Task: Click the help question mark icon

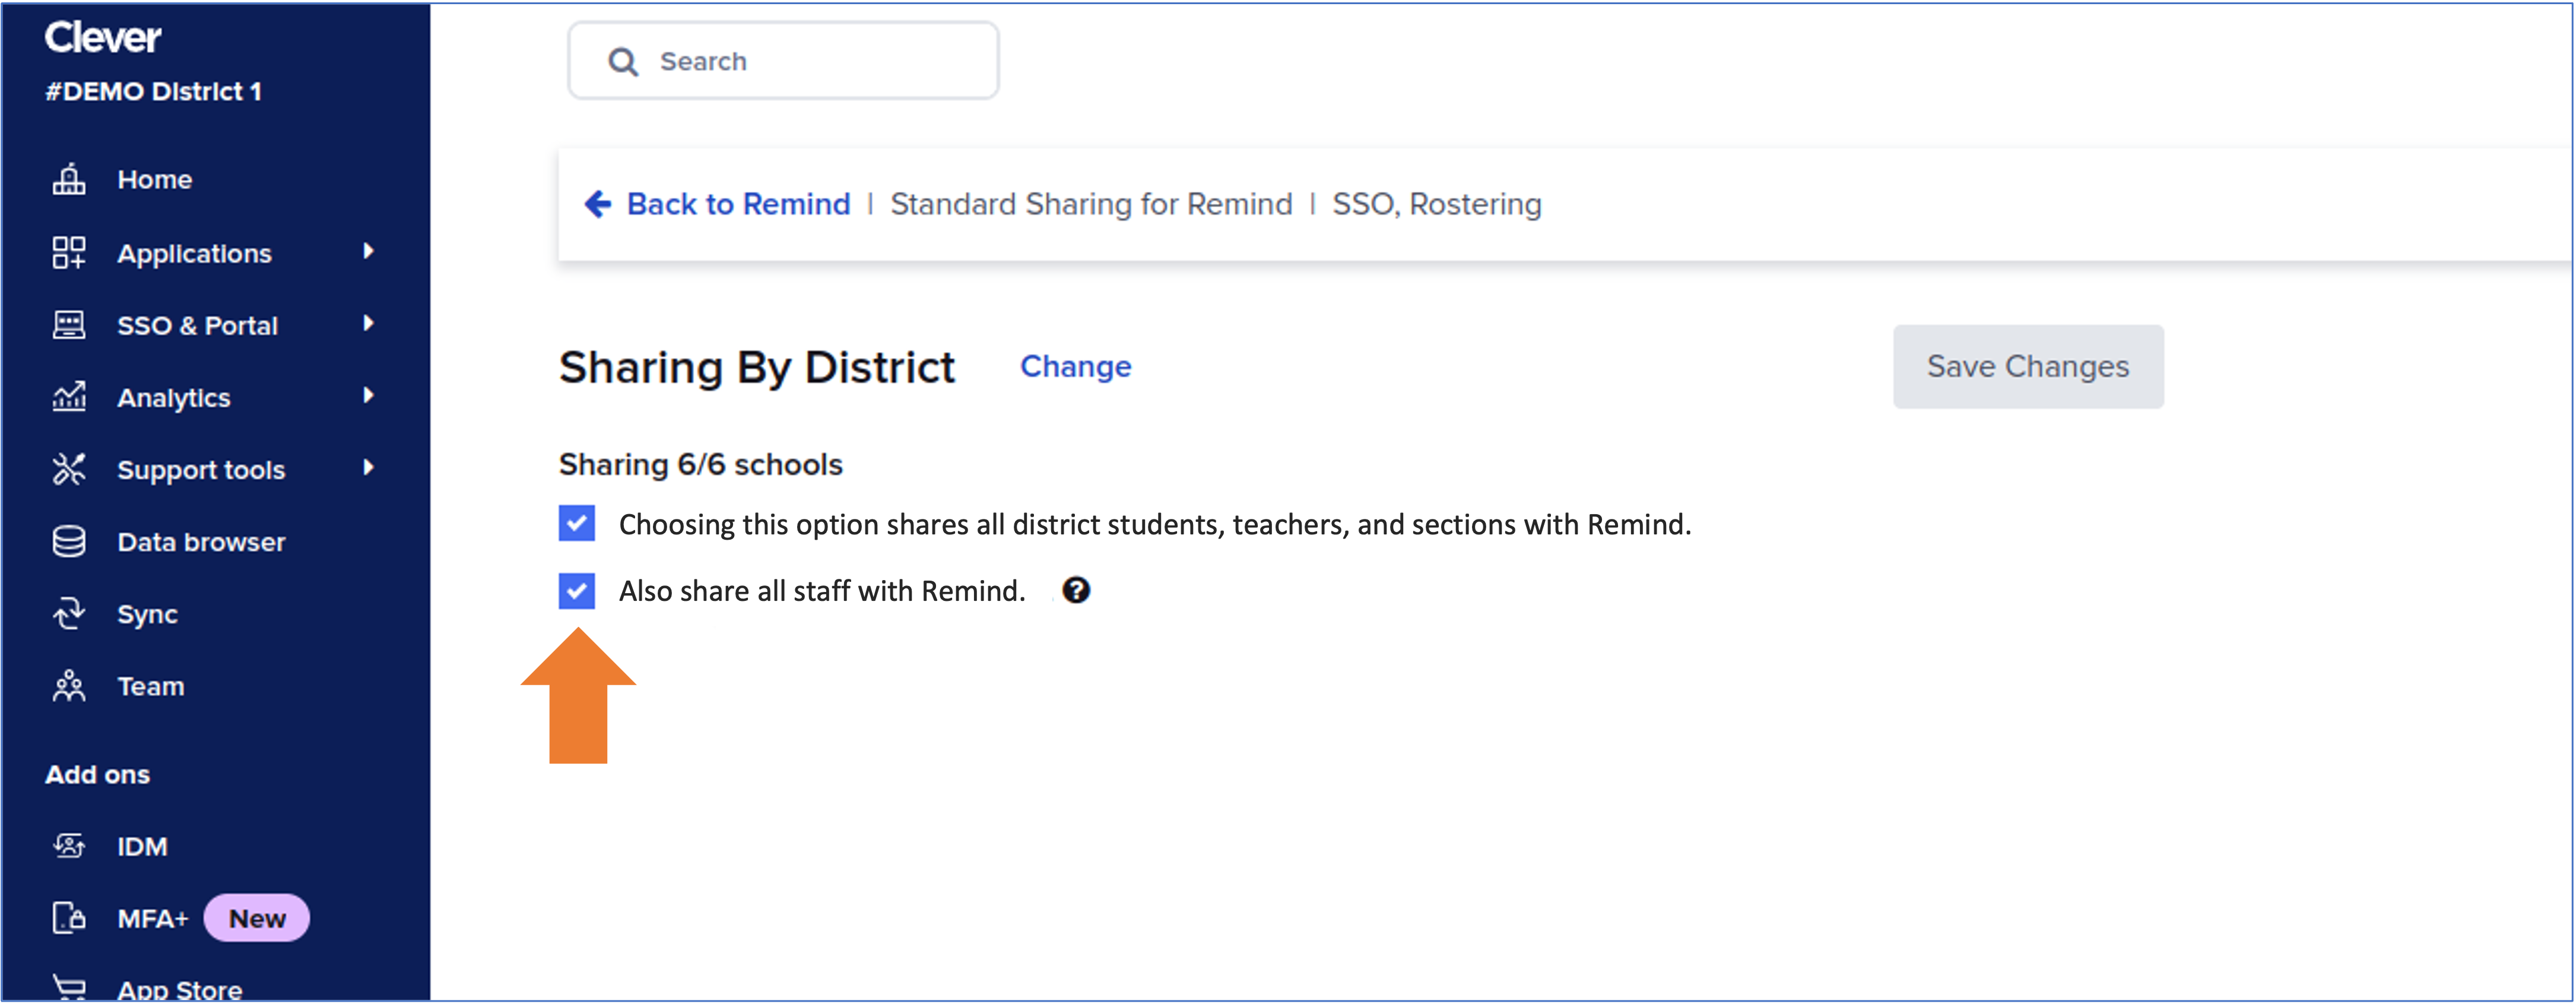Action: (x=1076, y=591)
